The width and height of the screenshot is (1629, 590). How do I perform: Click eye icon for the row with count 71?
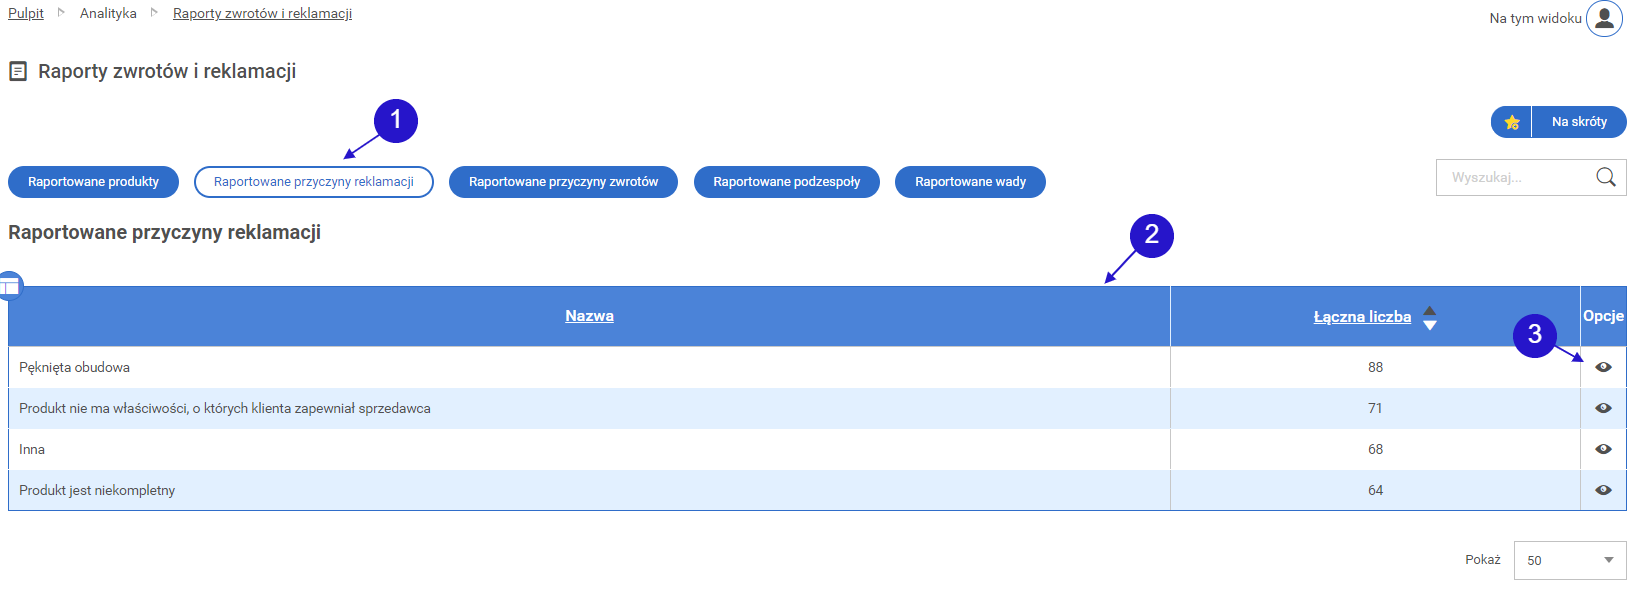pyautogui.click(x=1603, y=408)
